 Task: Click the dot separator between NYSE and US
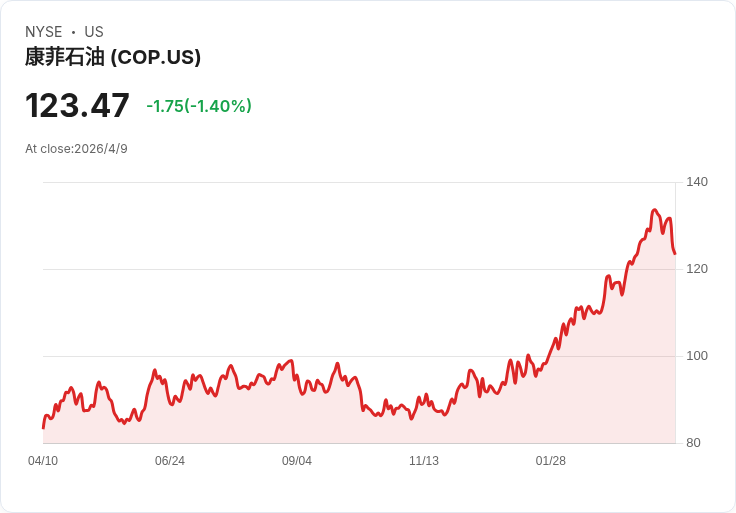pos(73,32)
